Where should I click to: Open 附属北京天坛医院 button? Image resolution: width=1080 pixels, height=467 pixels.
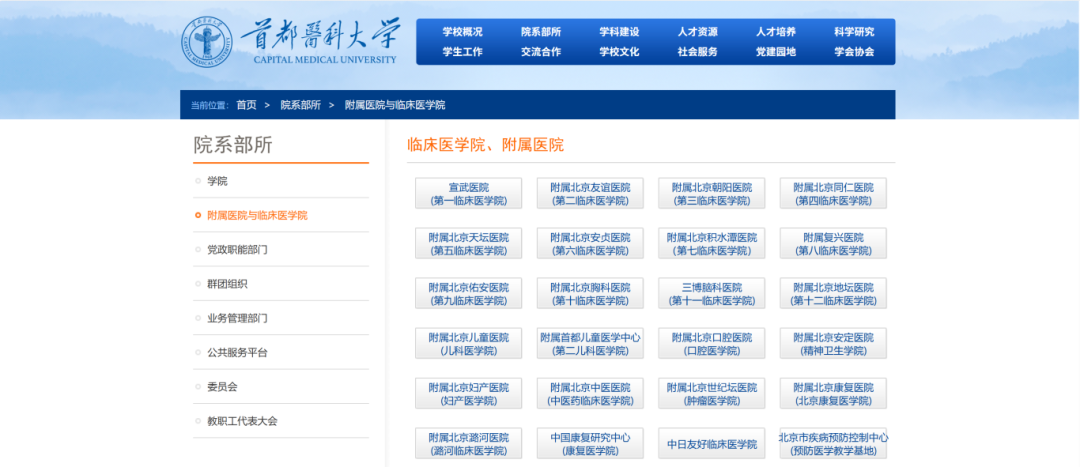point(468,243)
